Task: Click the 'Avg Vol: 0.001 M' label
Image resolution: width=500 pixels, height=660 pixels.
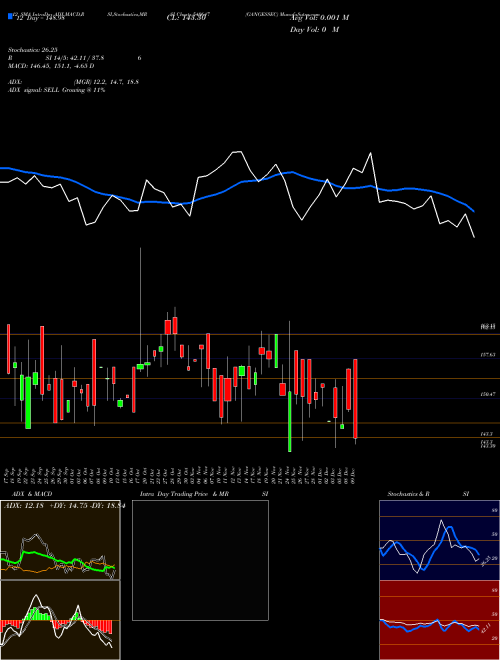Action: pos(319,18)
